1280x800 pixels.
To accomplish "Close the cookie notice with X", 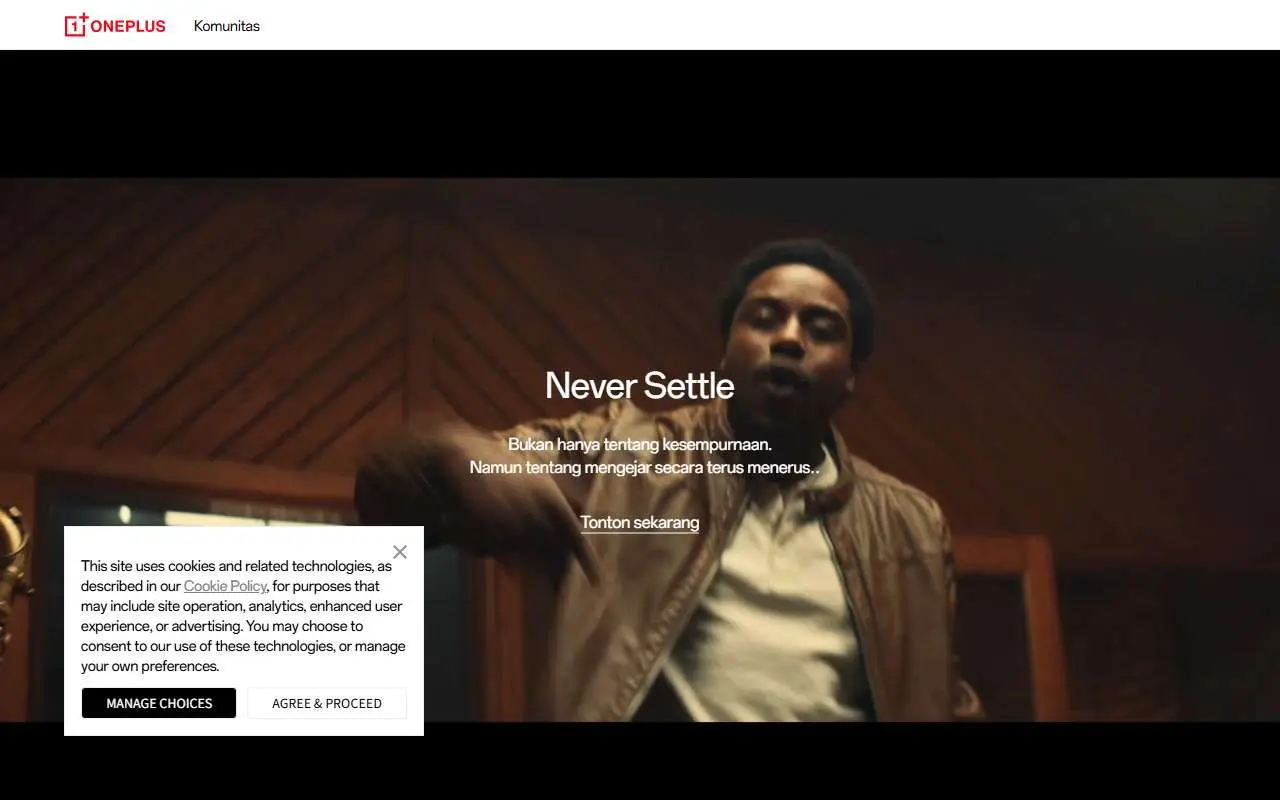I will (400, 552).
